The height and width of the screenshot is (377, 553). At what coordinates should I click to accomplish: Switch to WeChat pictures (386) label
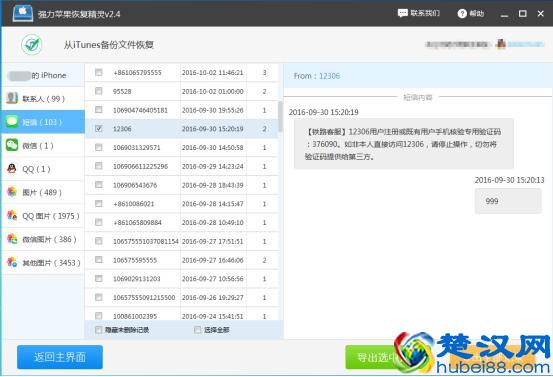pyautogui.click(x=49, y=239)
